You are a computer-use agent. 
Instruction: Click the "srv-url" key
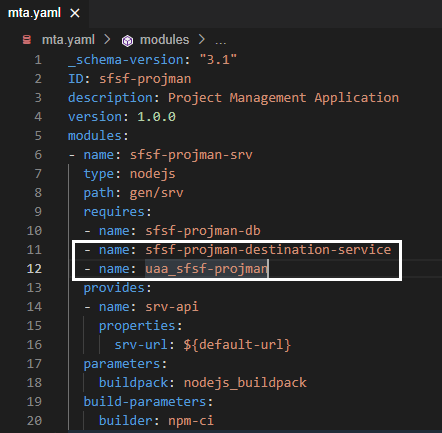(141, 345)
